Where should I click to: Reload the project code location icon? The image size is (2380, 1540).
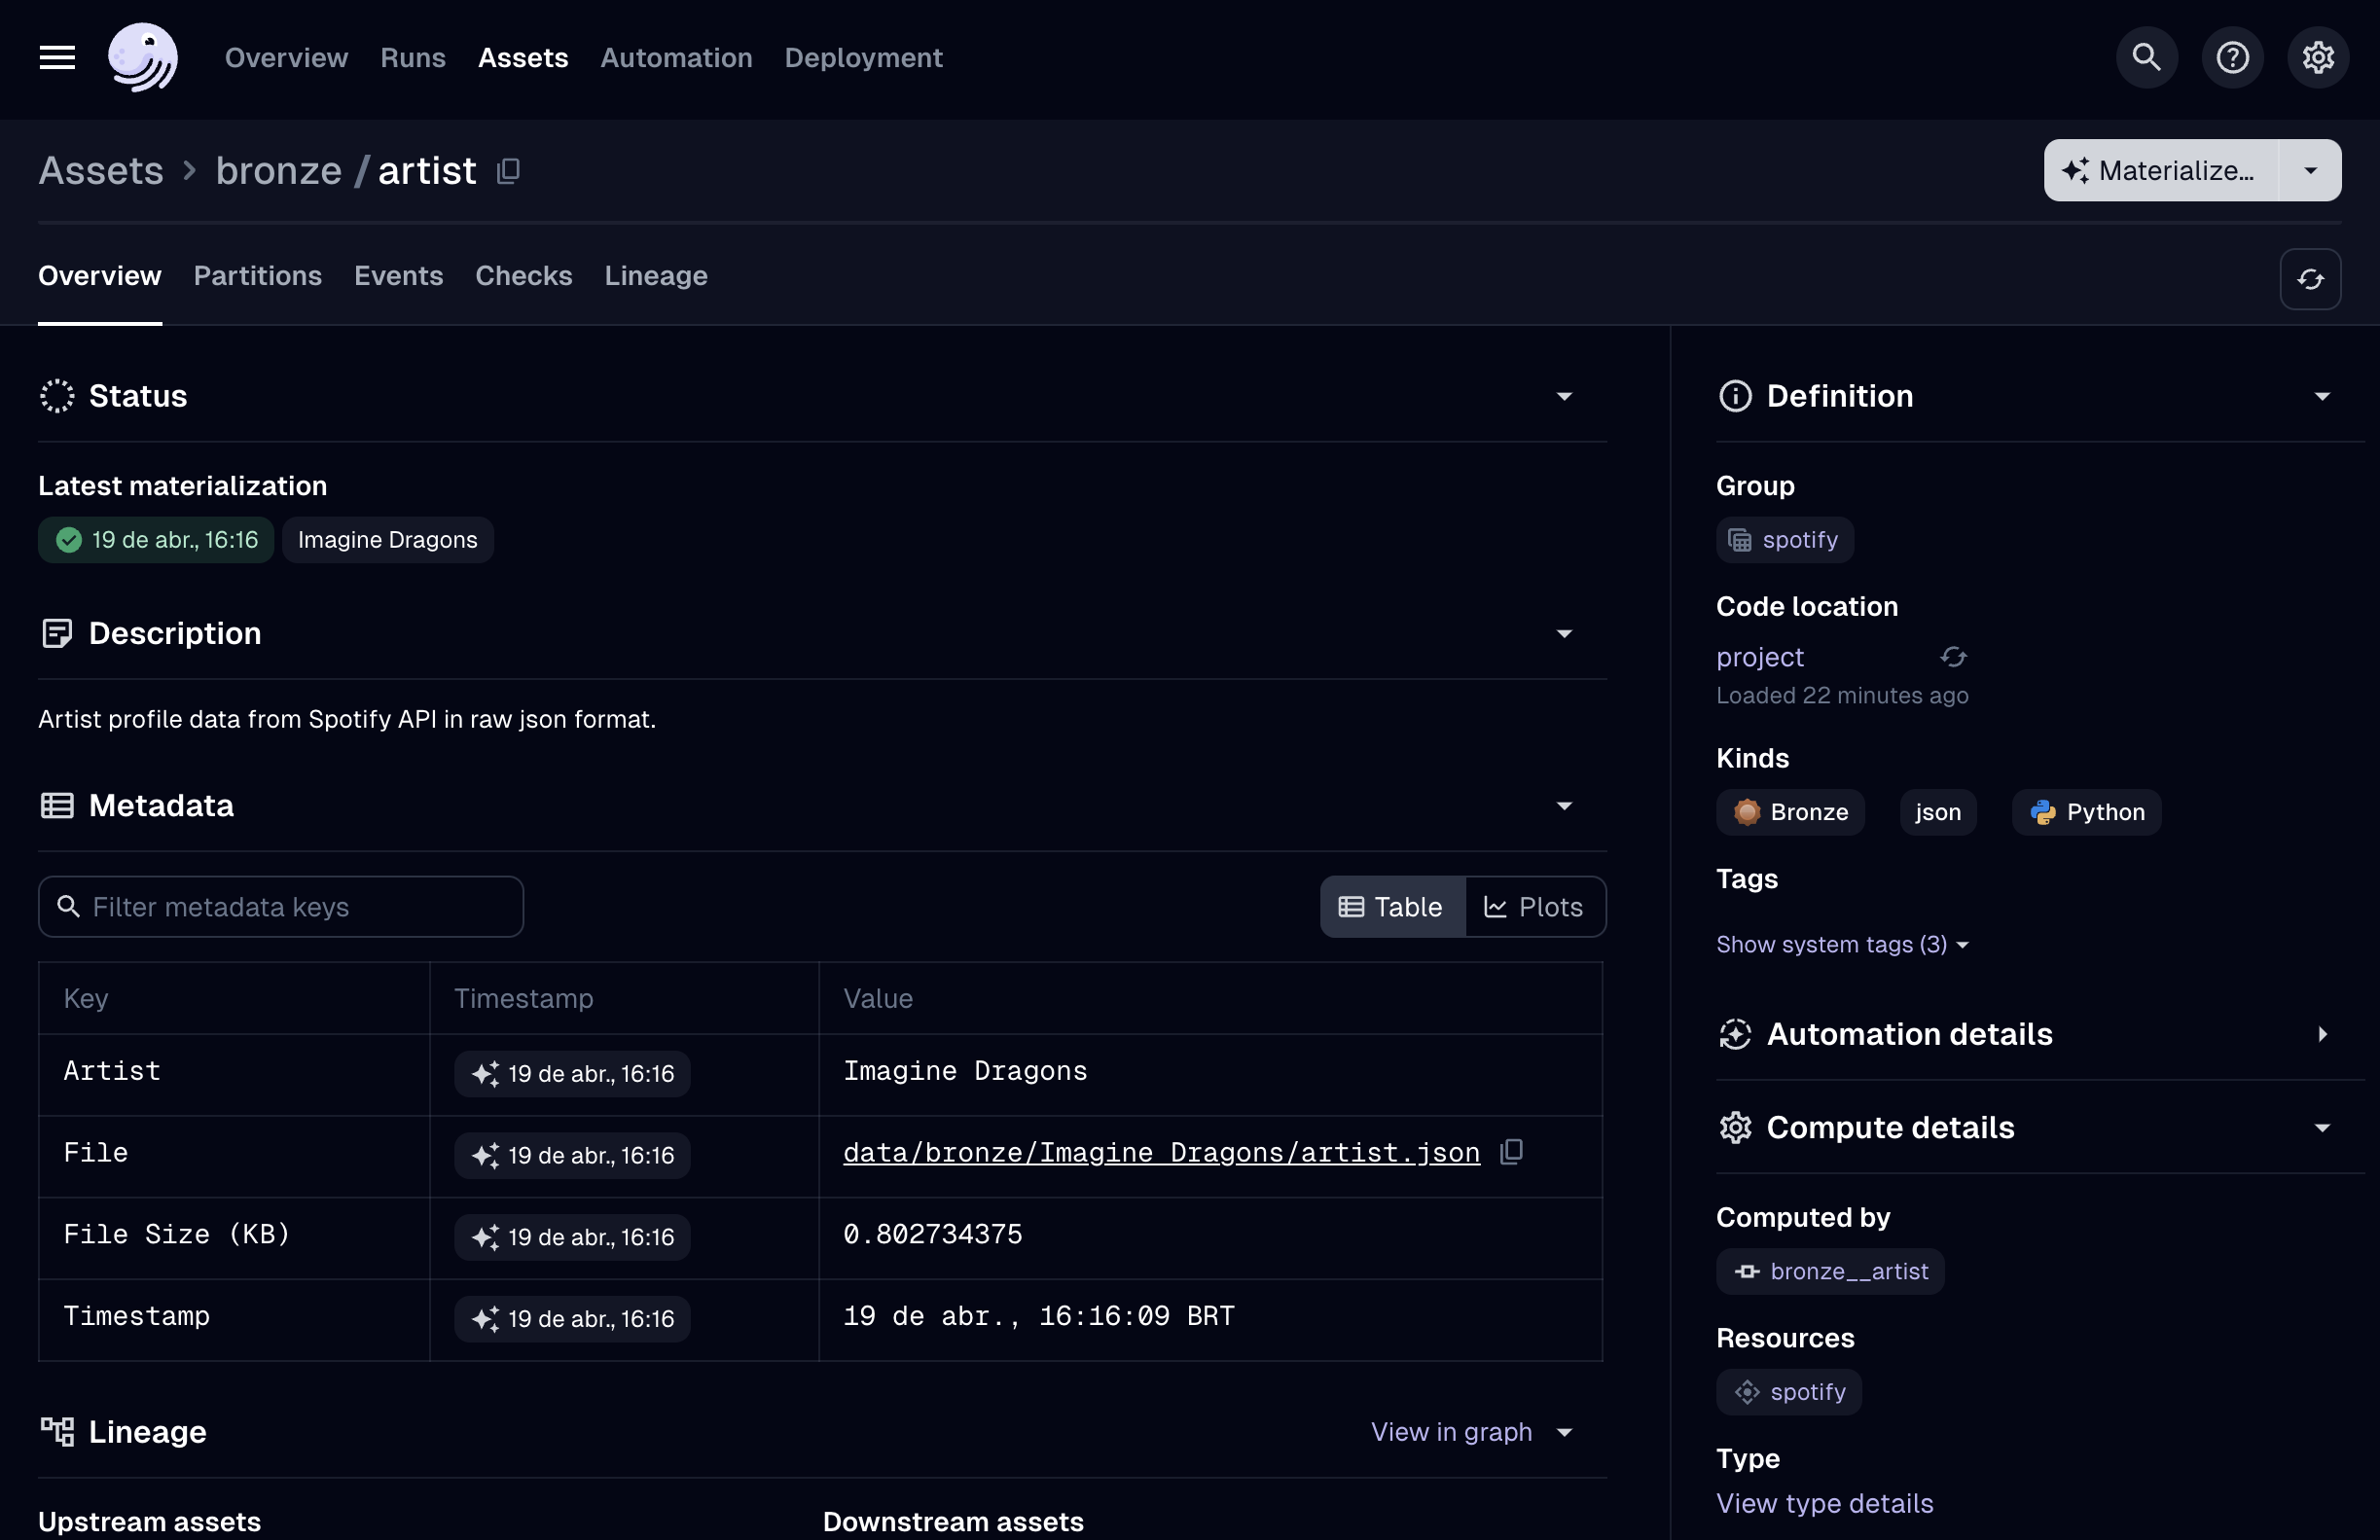click(x=1953, y=657)
